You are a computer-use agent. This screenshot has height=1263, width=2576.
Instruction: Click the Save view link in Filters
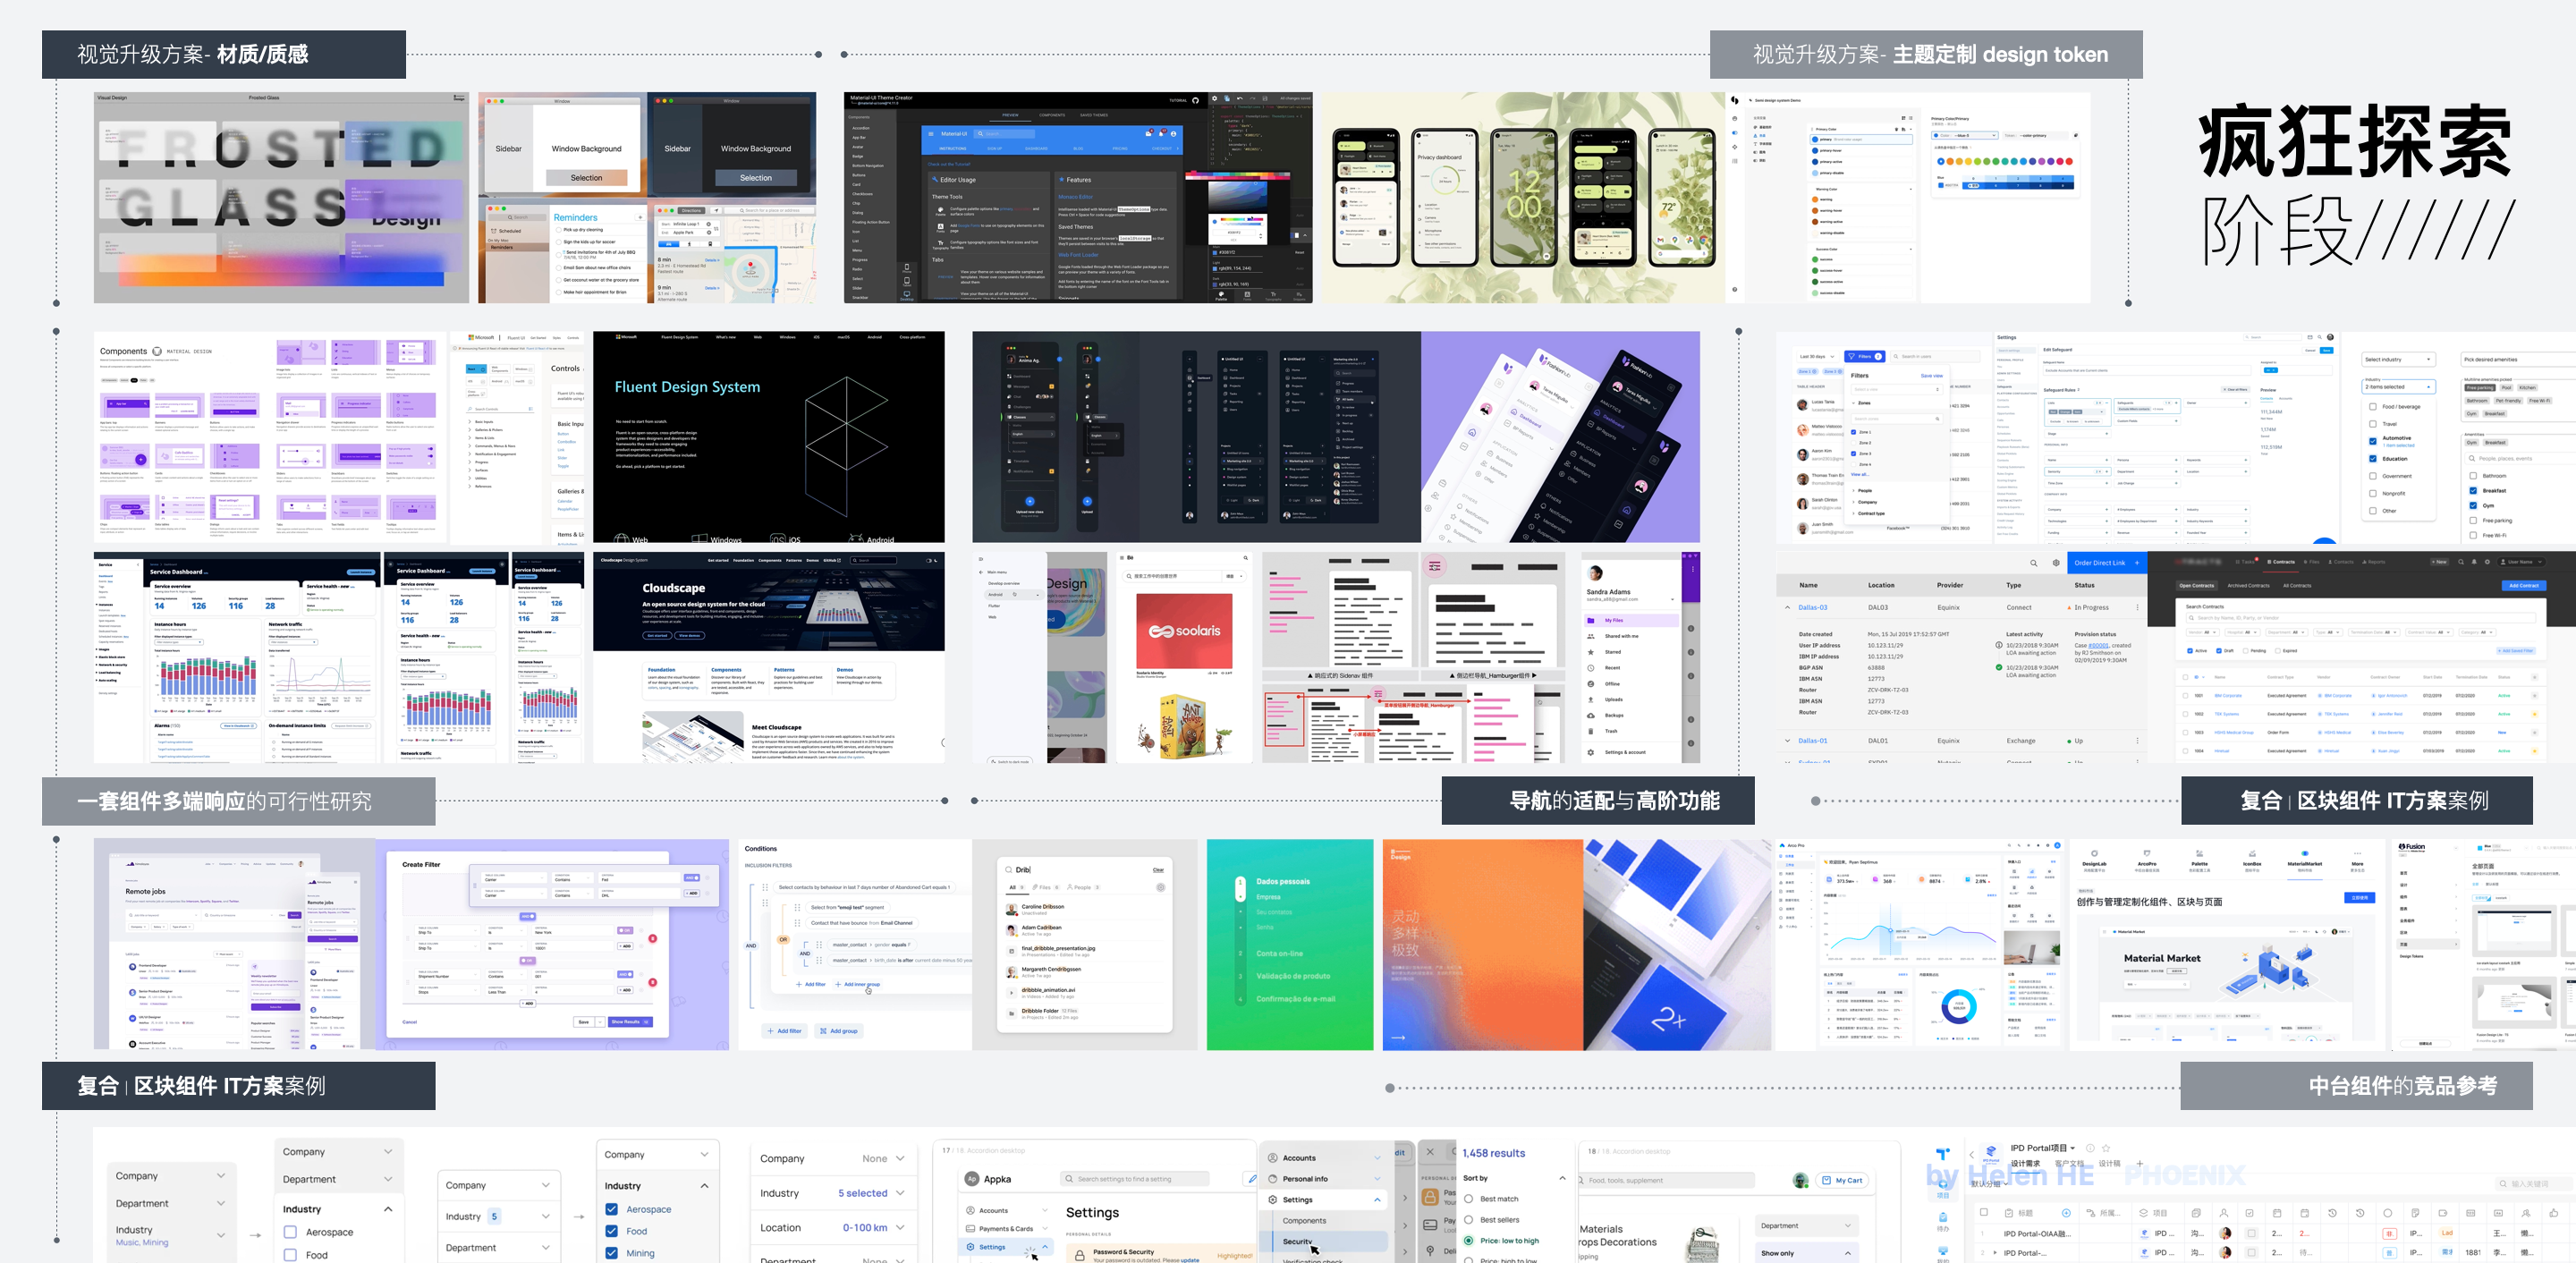(x=1932, y=375)
